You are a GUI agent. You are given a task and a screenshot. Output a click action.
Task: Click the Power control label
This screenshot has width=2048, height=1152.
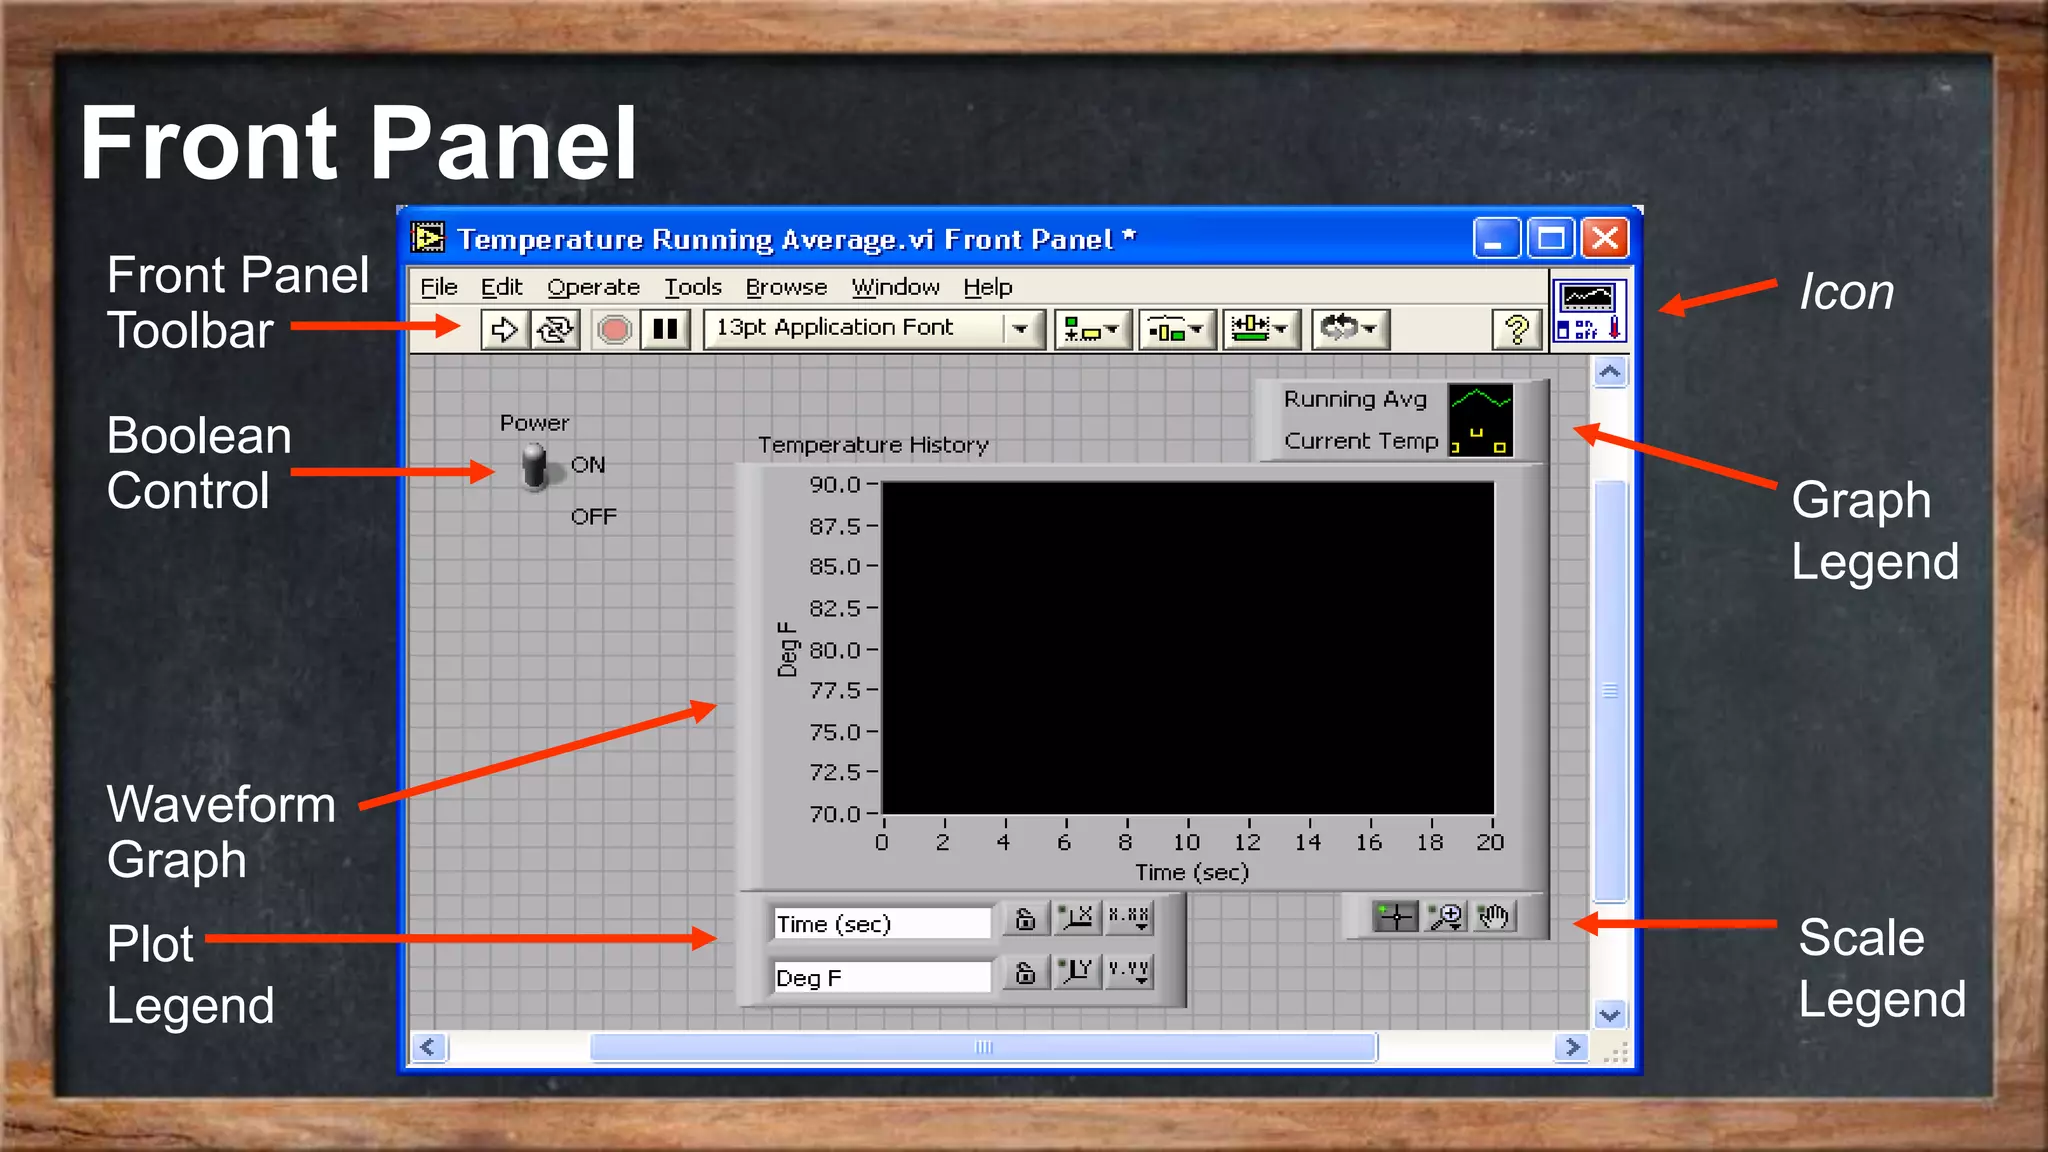click(534, 423)
